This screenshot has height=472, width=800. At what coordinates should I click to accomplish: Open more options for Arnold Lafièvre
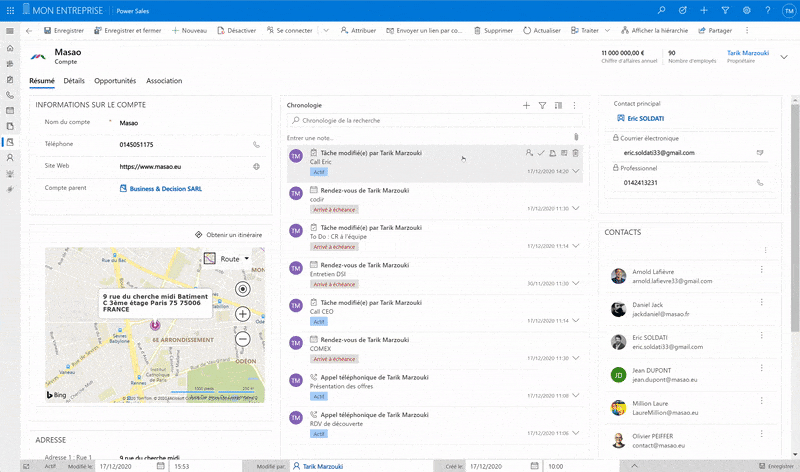coord(762,269)
